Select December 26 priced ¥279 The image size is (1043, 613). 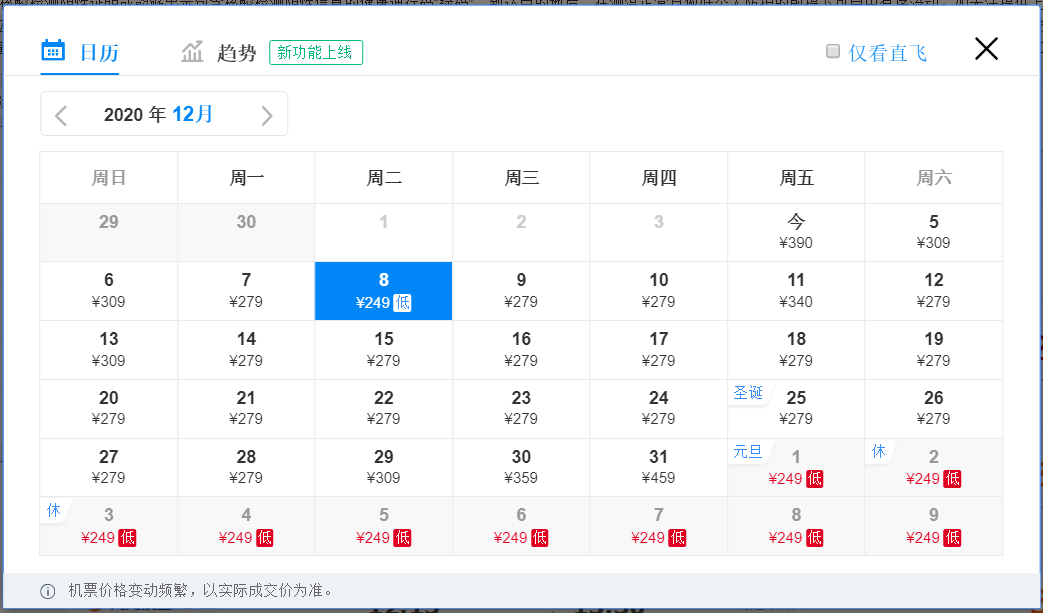934,408
